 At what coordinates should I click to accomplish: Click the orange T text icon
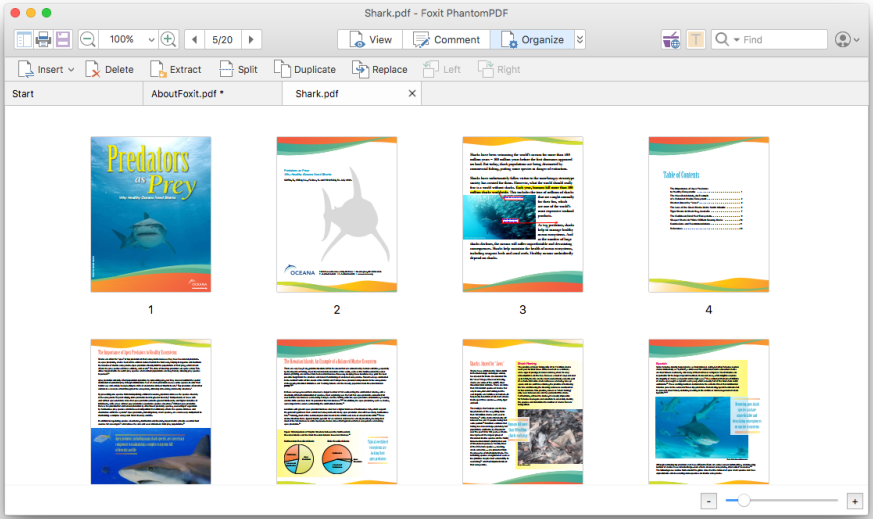695,40
